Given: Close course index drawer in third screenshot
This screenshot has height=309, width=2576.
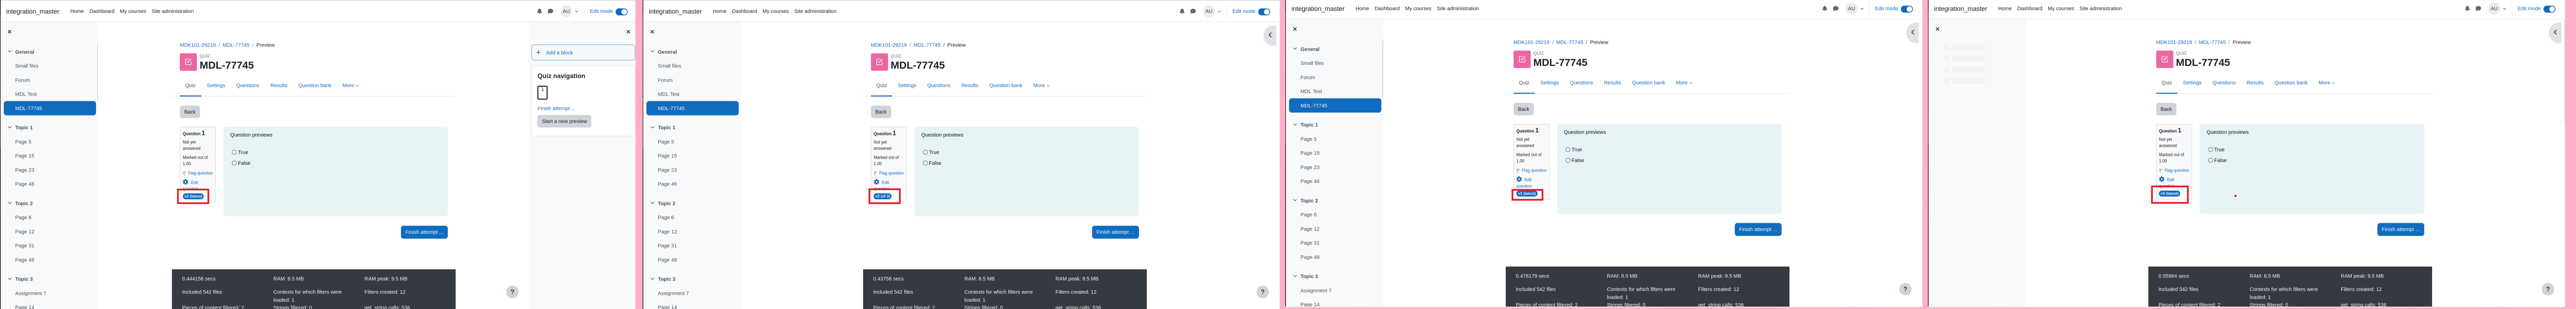Looking at the screenshot, I should point(1295,29).
